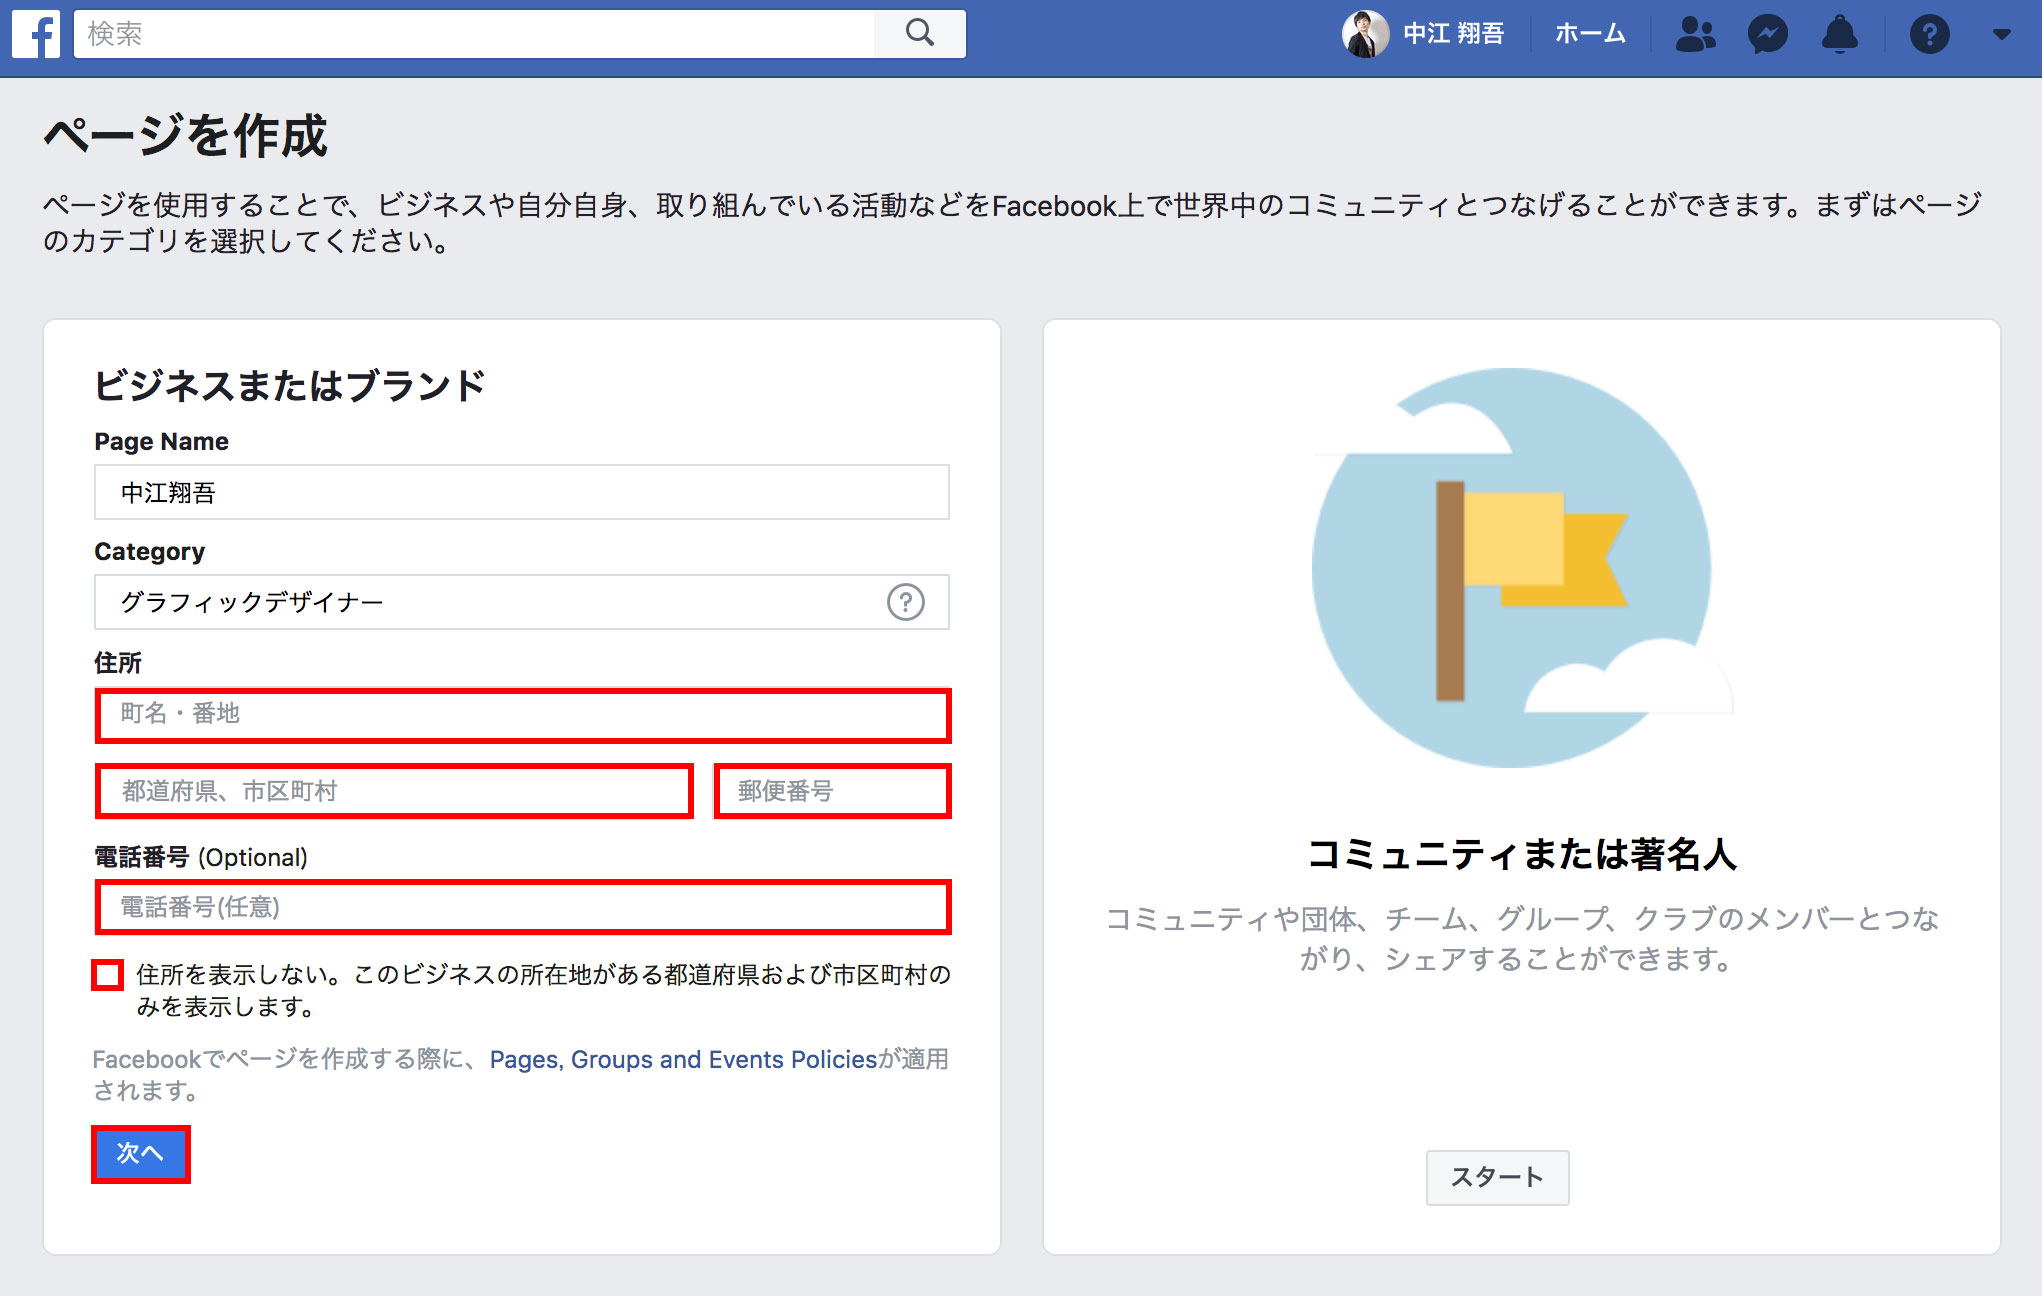This screenshot has height=1296, width=2042.
Task: Go to ホーム in top bar
Action: [1590, 34]
